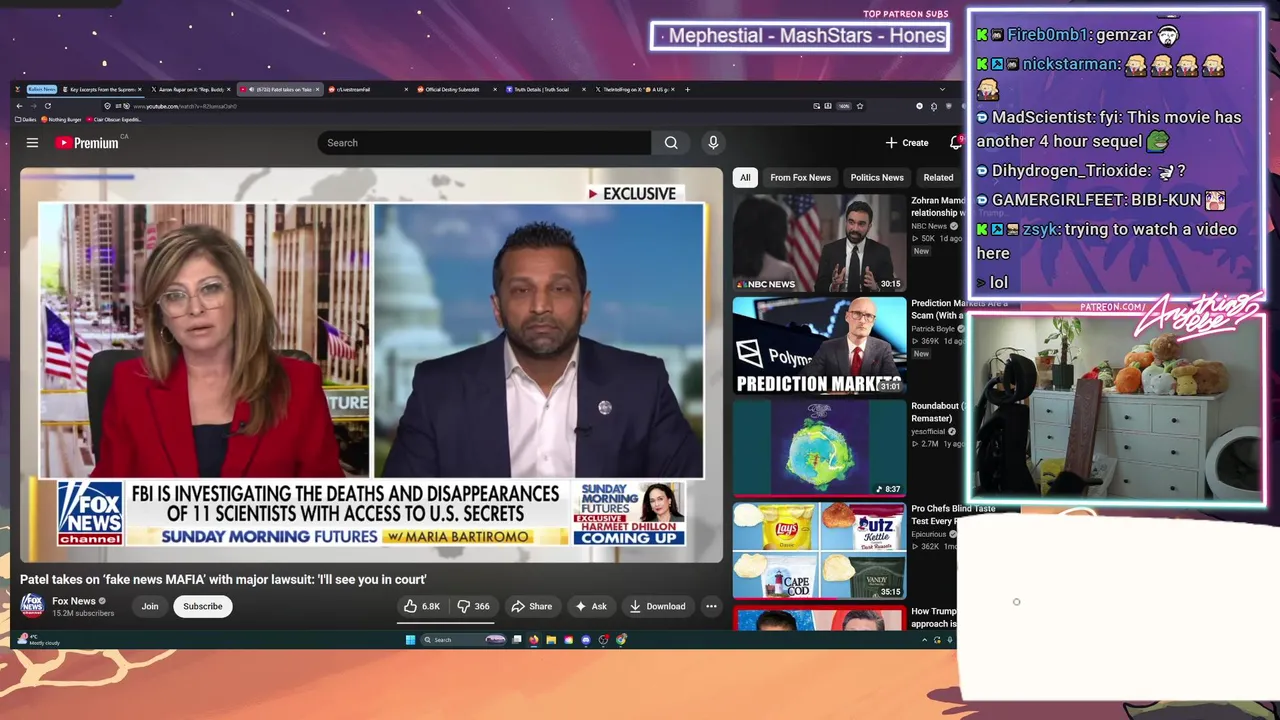Click the Share button
This screenshot has width=1280, height=720.
(531, 606)
